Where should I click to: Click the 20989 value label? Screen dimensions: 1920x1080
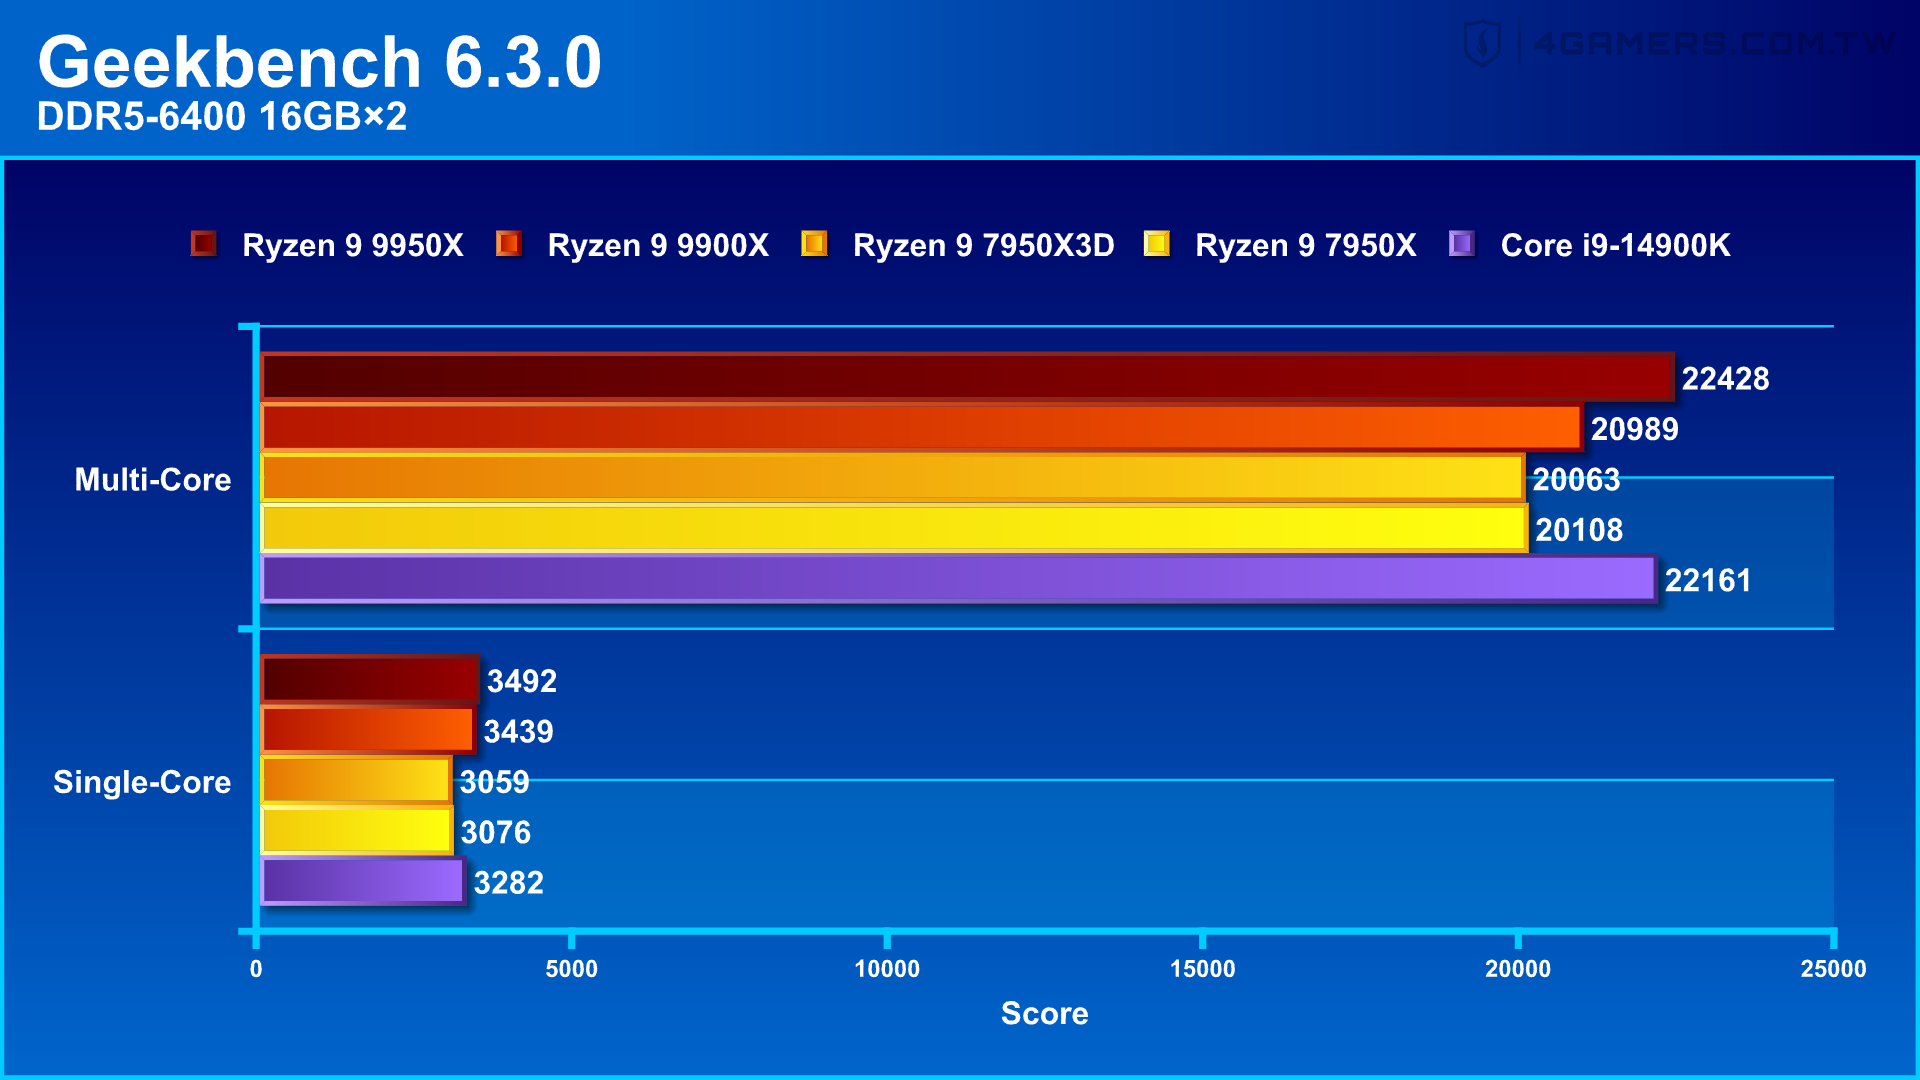[1635, 429]
